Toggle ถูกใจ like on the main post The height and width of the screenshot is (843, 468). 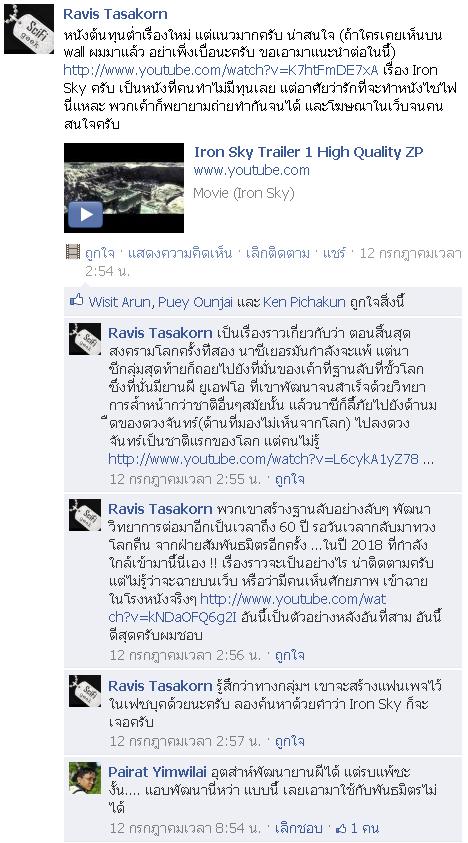tap(100, 253)
